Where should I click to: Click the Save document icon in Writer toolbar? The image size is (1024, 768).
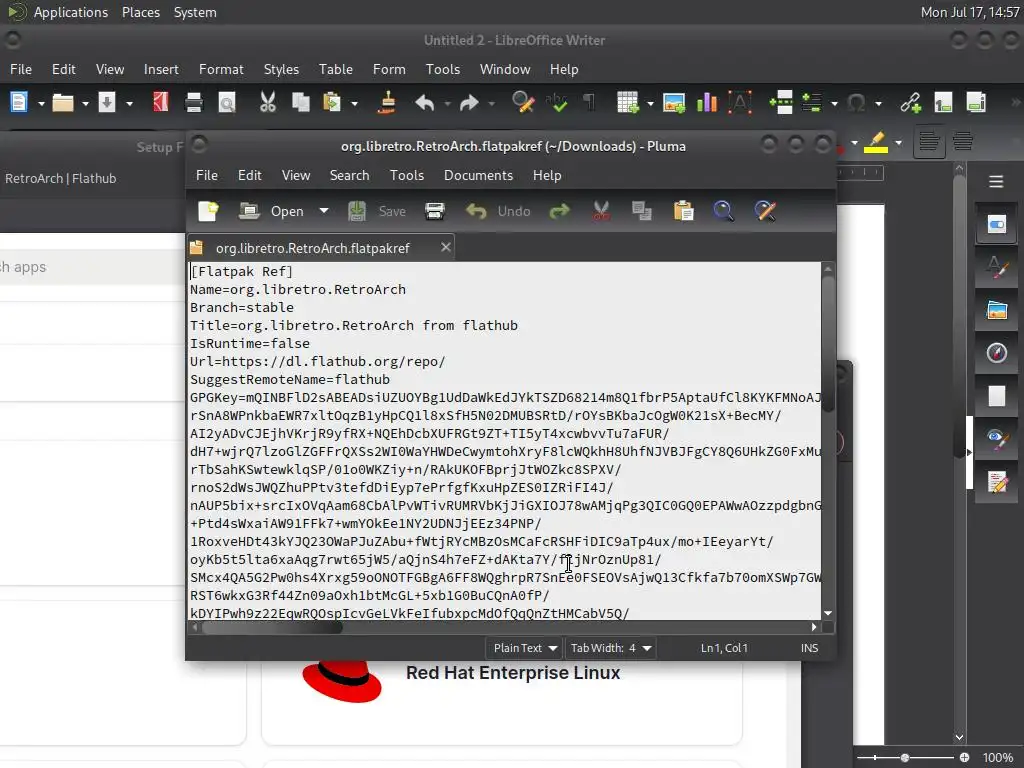tap(106, 103)
